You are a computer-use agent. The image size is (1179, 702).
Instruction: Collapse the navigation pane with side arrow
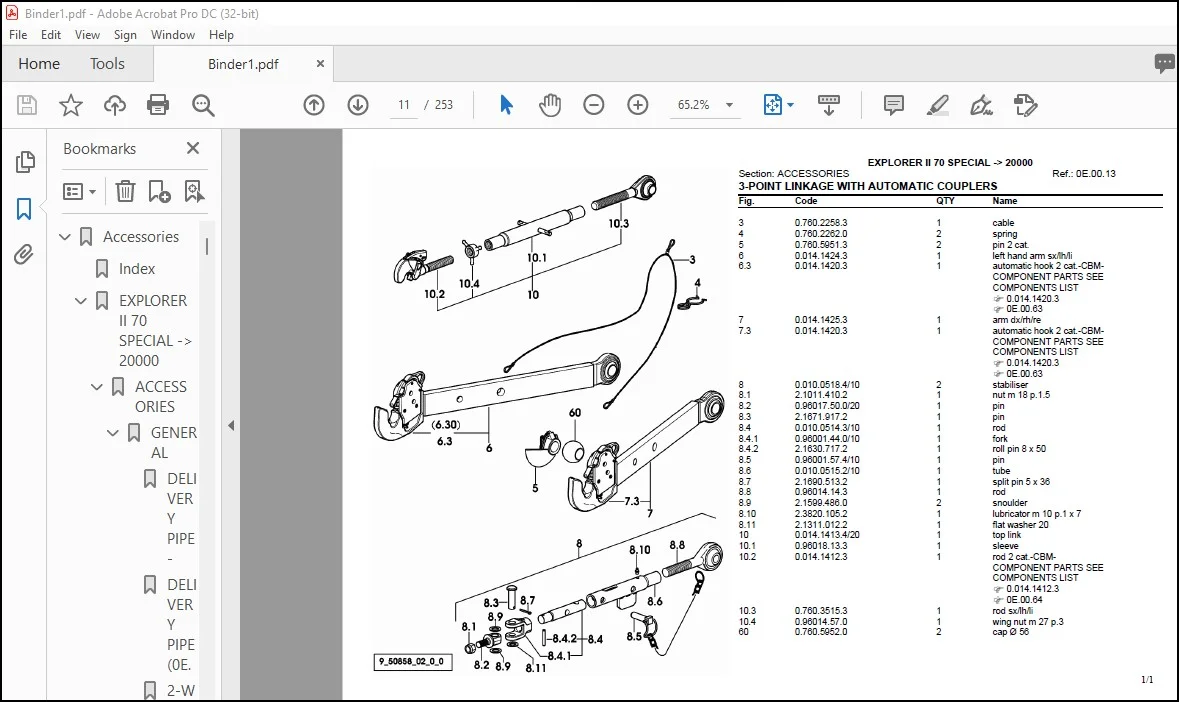[x=231, y=425]
